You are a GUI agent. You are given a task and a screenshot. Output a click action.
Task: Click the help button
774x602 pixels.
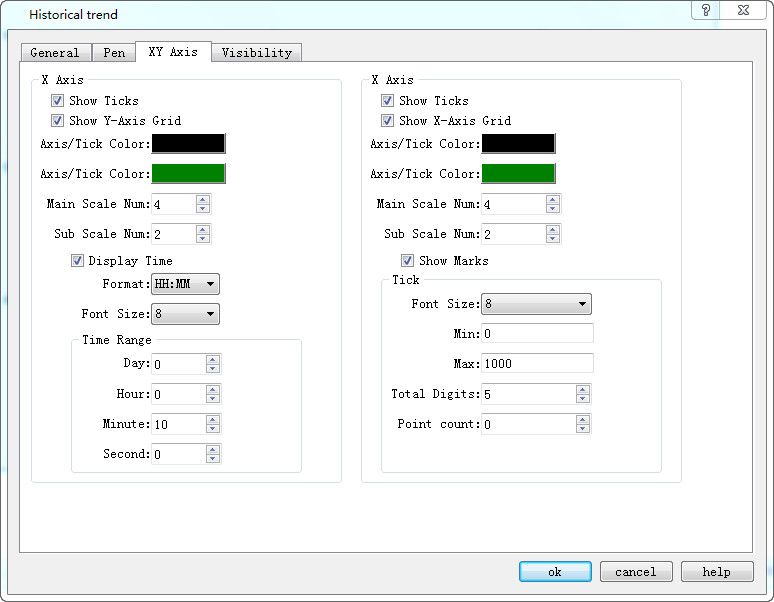pyautogui.click(x=717, y=571)
